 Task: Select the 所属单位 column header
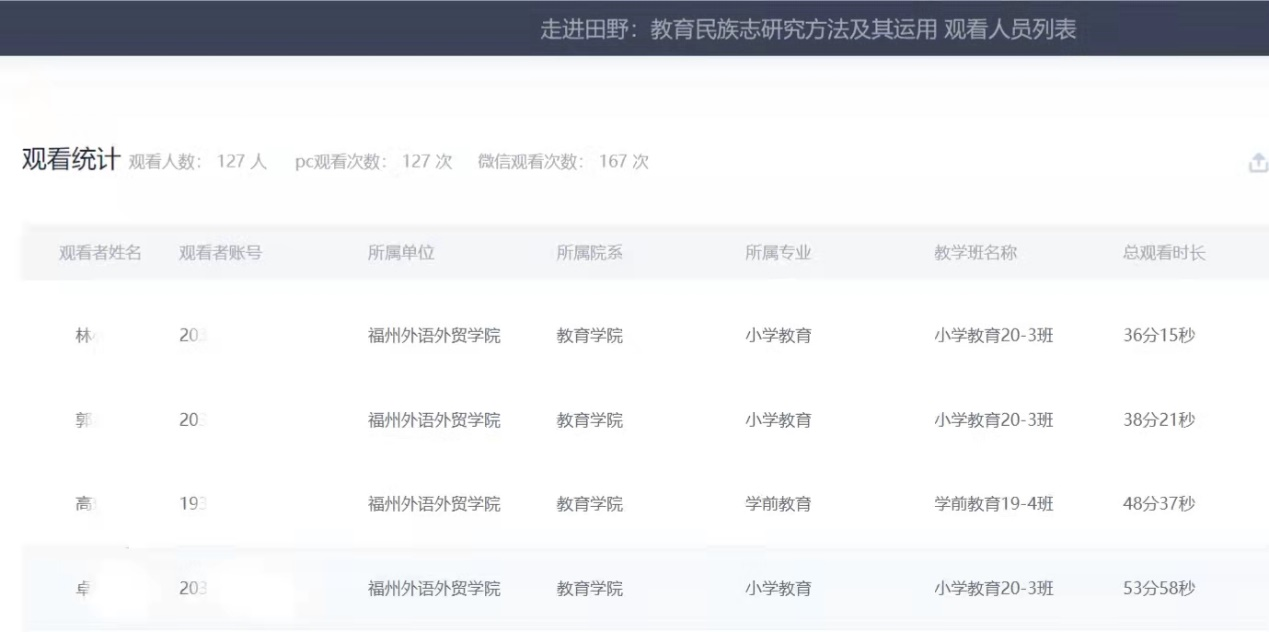click(401, 253)
